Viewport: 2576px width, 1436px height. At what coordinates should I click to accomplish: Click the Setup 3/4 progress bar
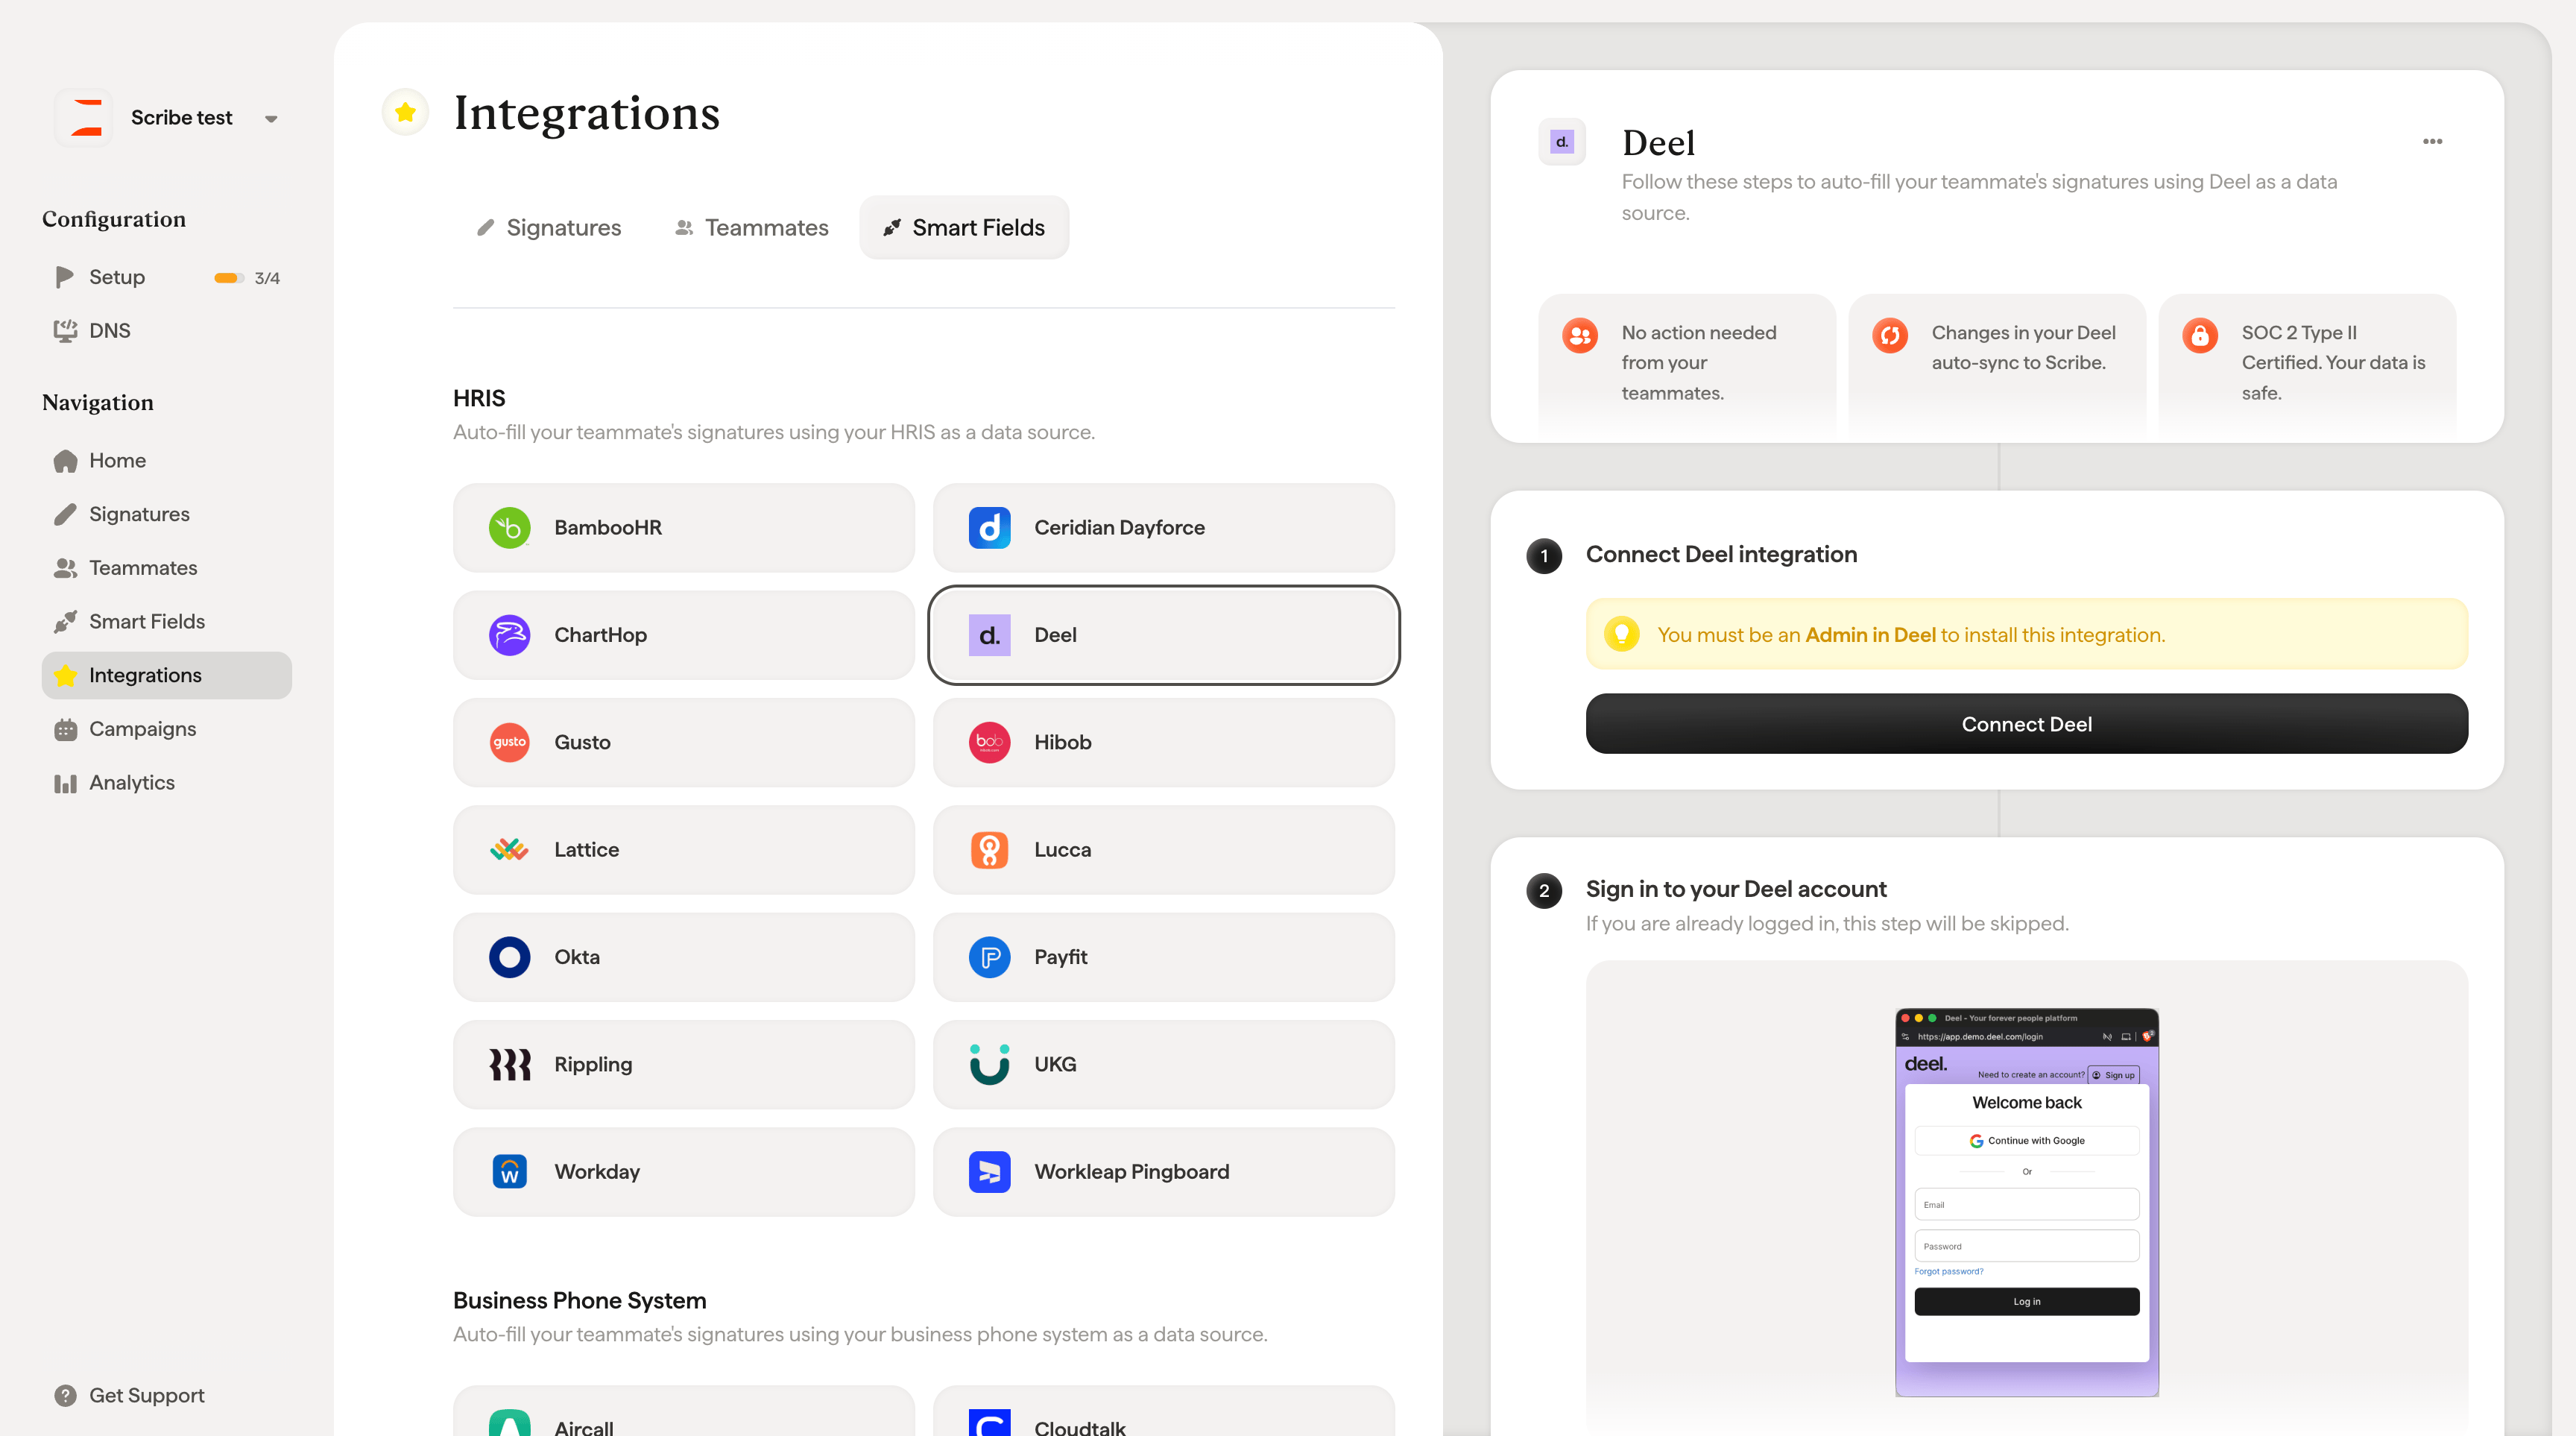228,278
